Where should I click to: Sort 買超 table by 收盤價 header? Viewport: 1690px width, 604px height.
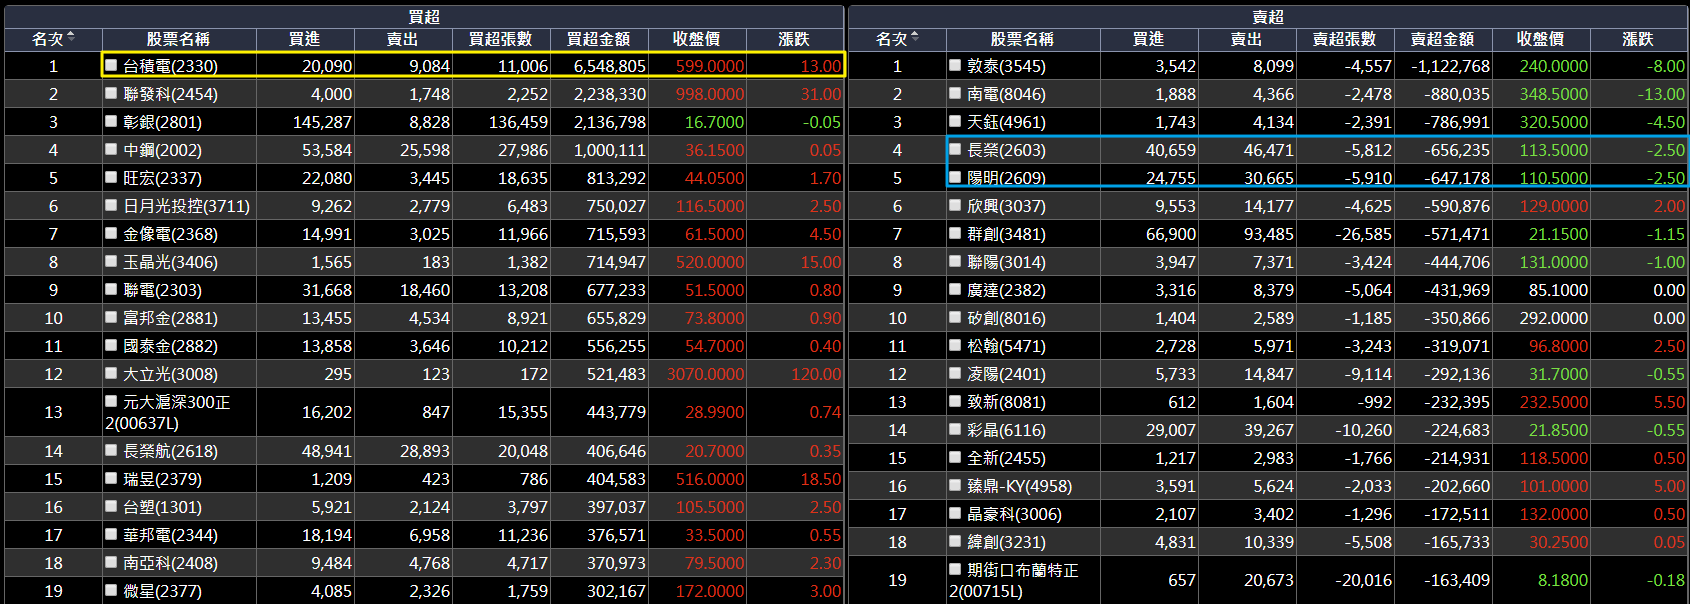(696, 39)
